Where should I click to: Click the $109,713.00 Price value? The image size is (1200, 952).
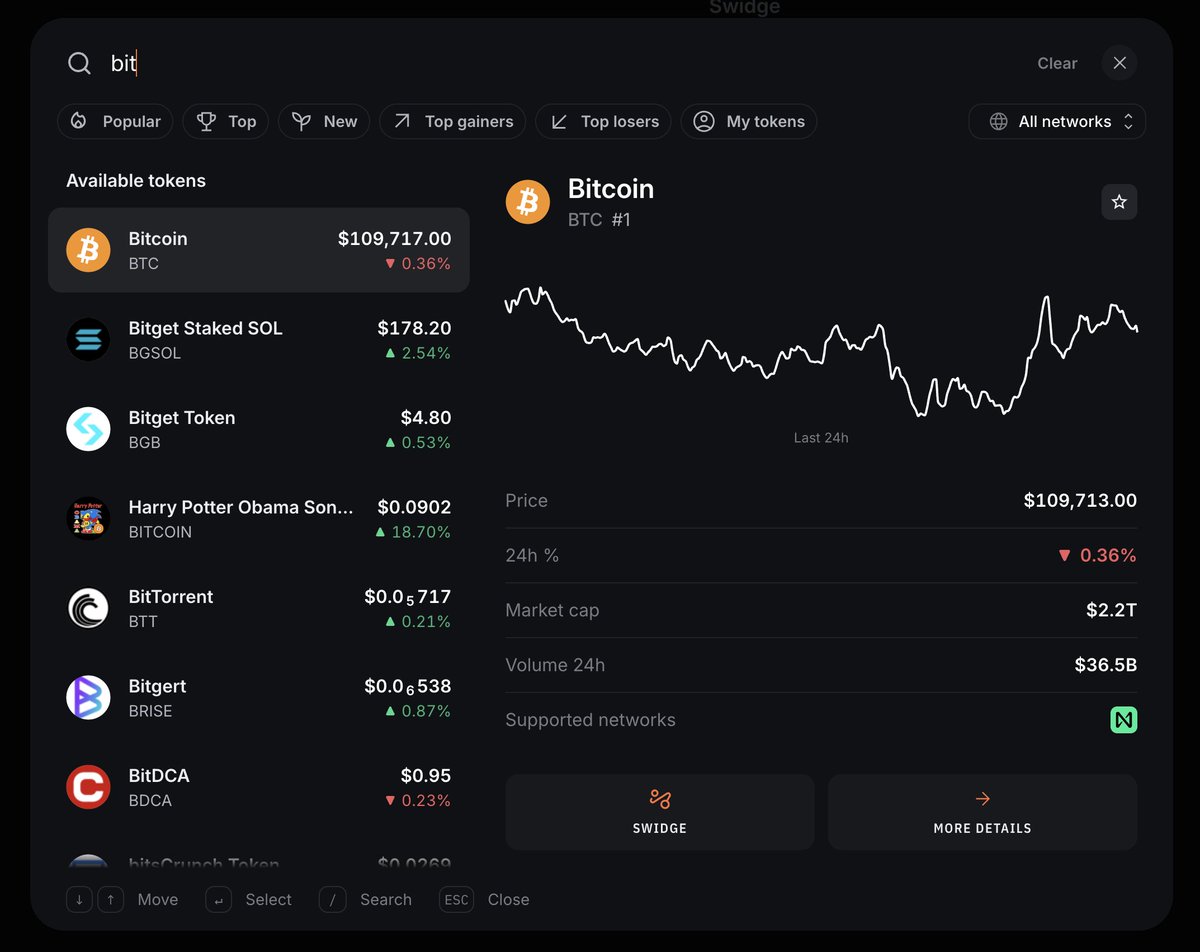pos(1080,501)
